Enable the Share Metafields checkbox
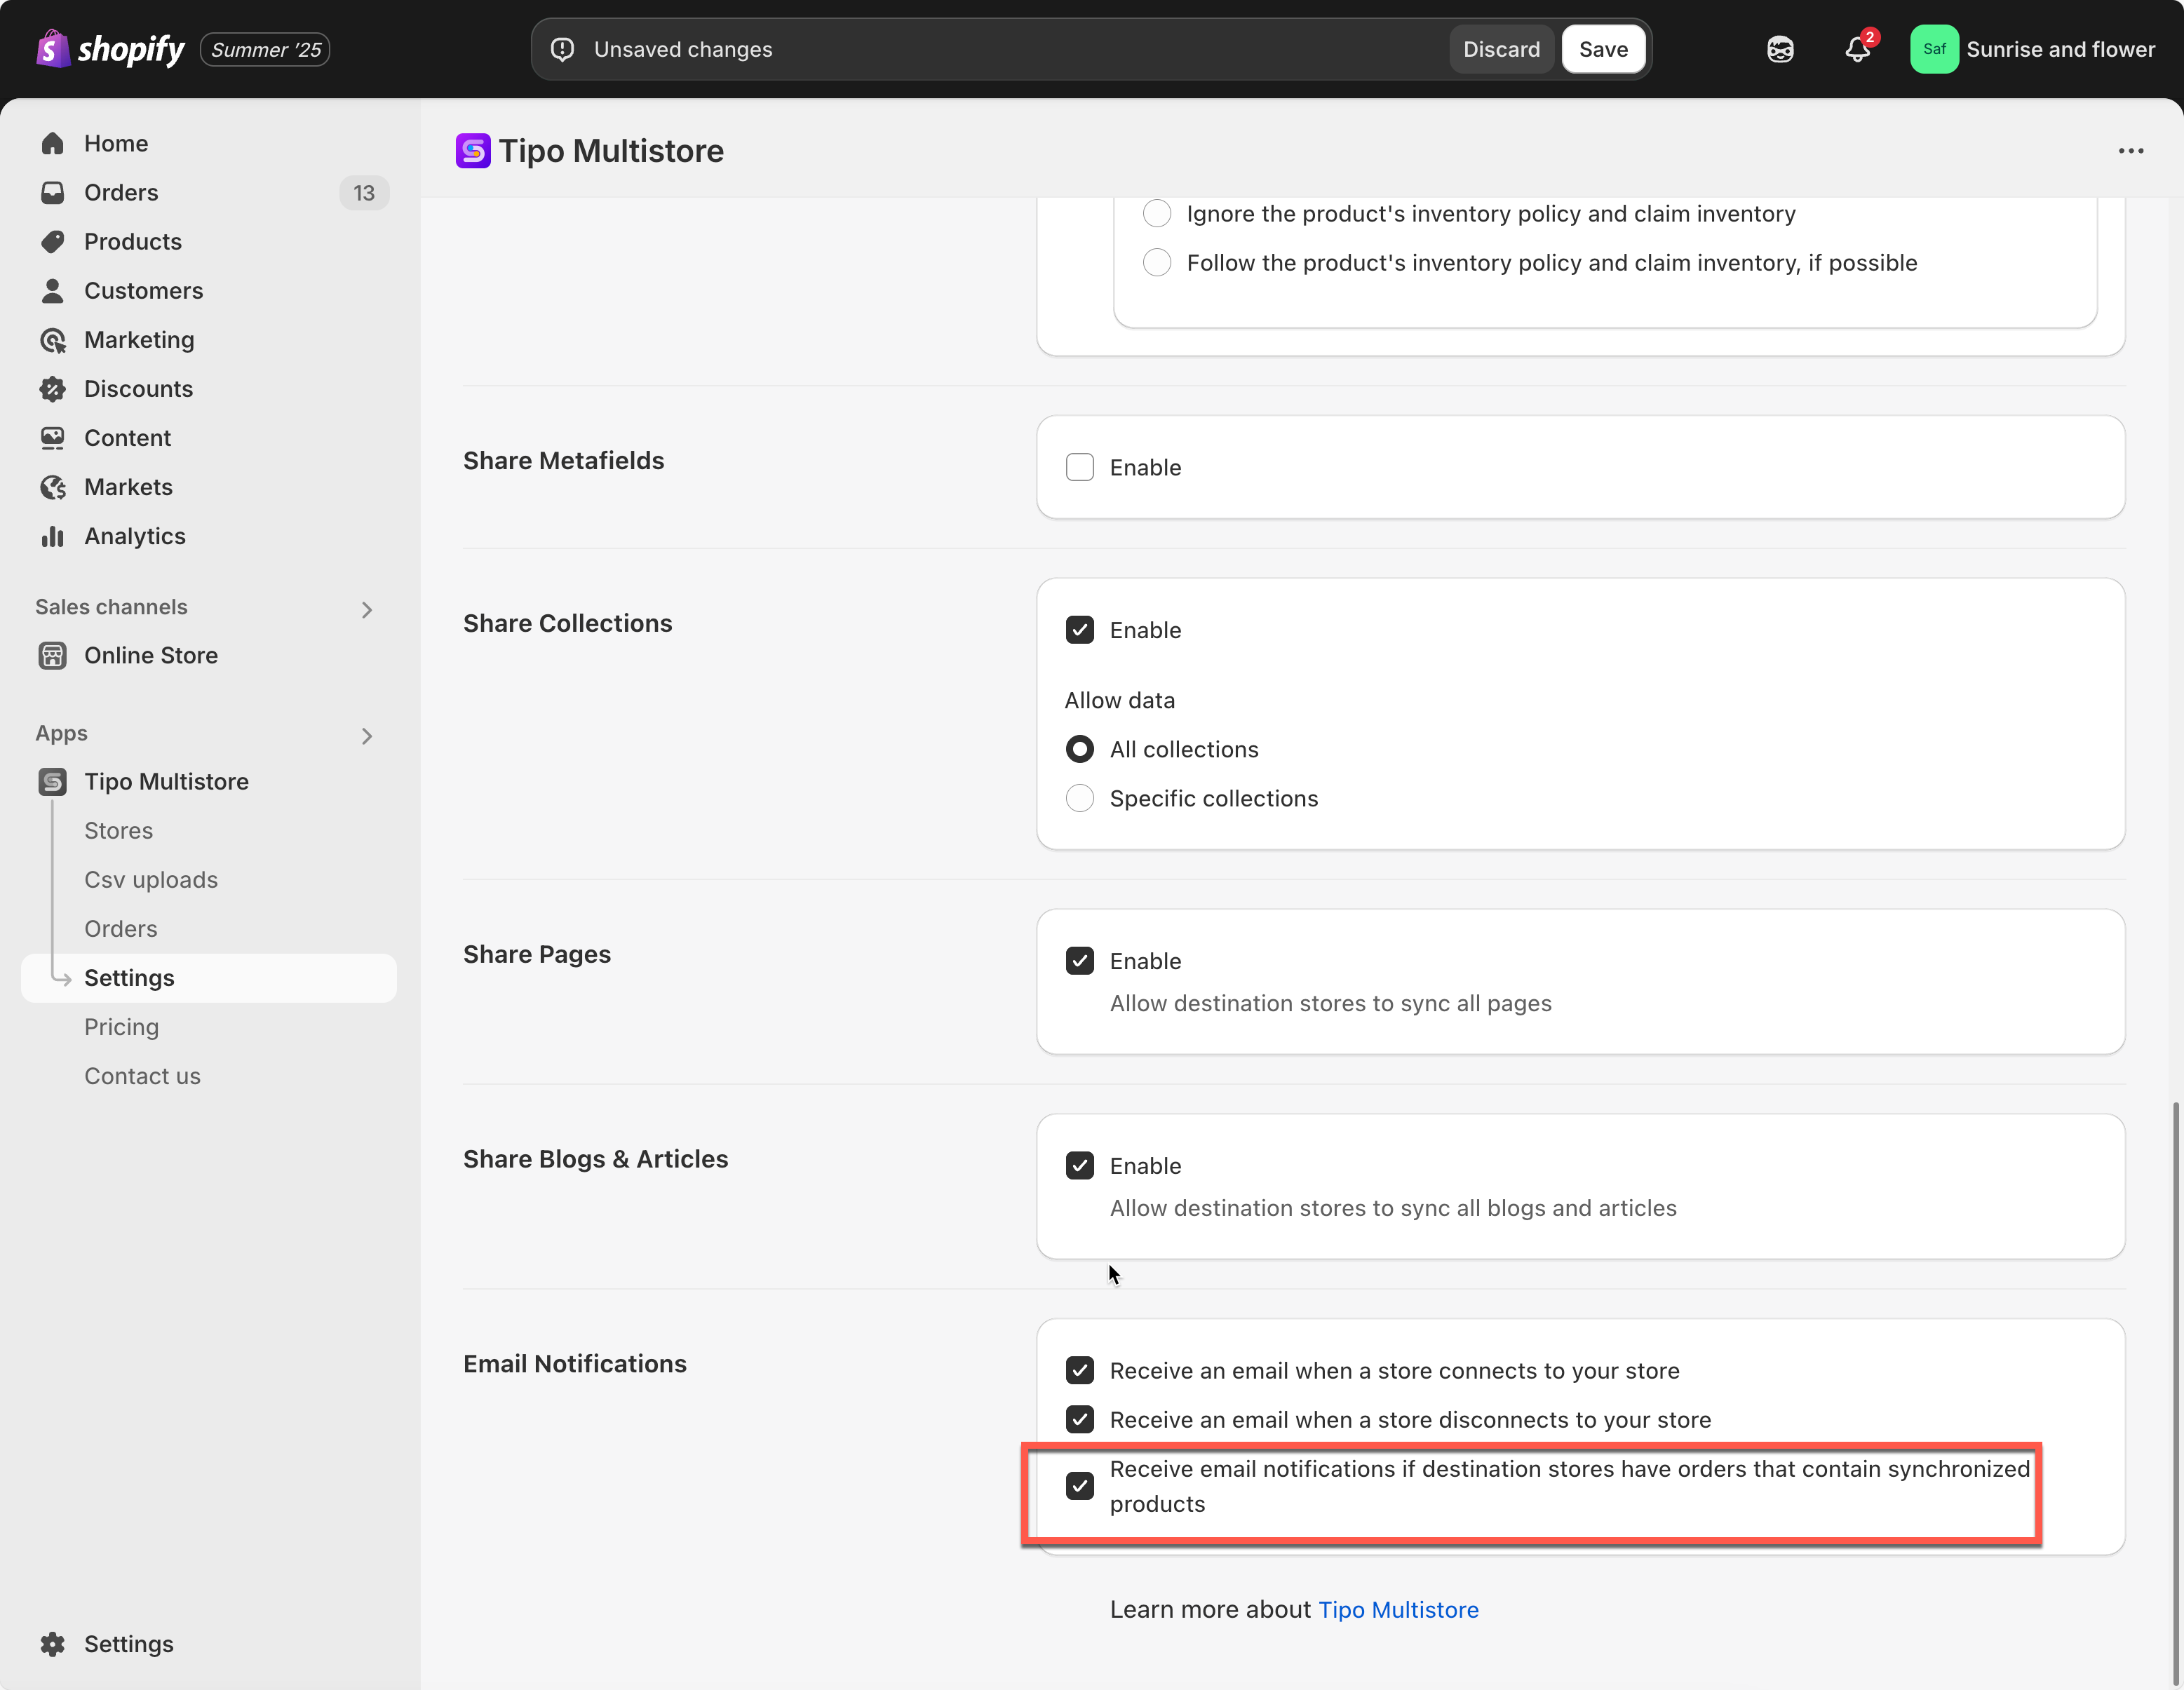 pos(1079,467)
